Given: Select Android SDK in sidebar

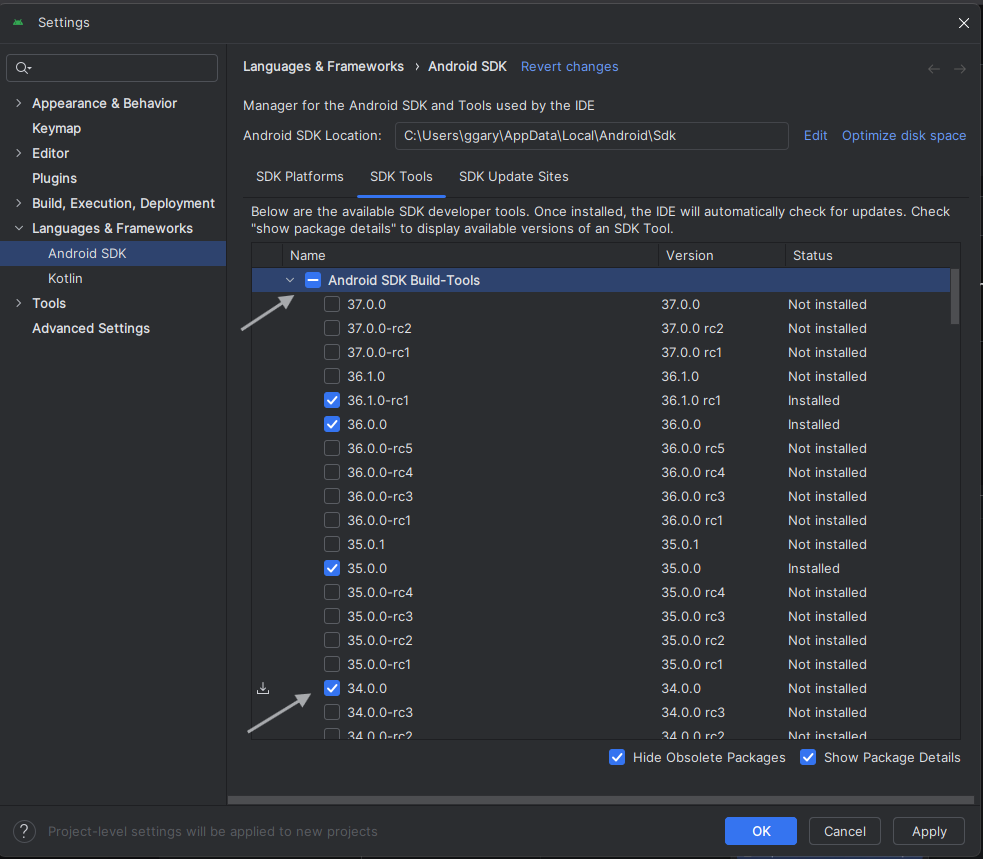Looking at the screenshot, I should (x=113, y=253).
